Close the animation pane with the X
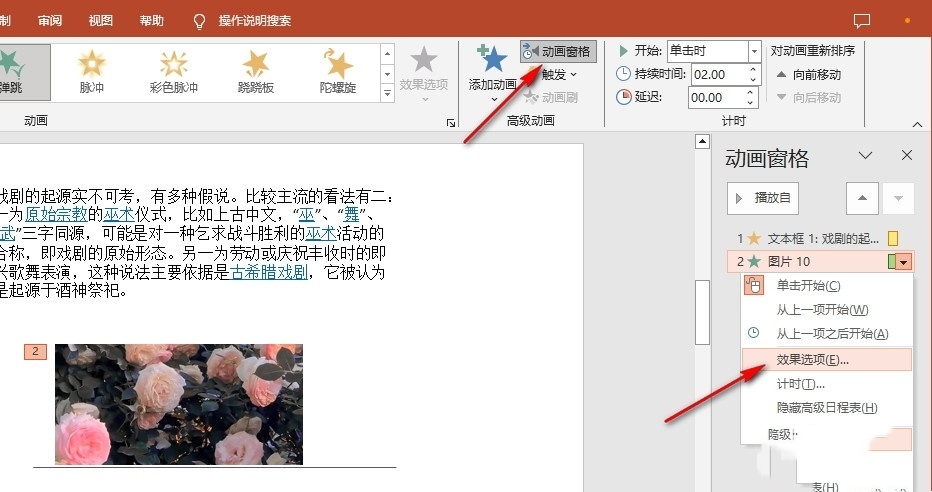 click(x=907, y=155)
